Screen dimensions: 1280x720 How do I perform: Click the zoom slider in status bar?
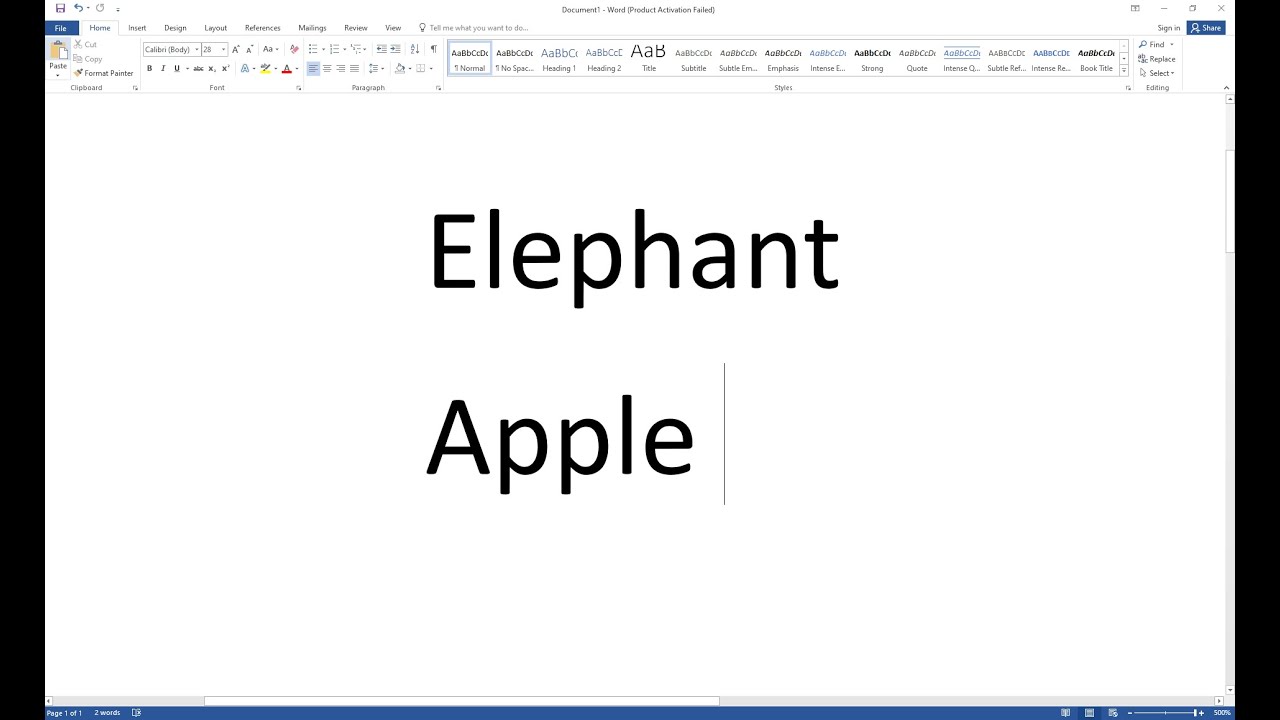(1165, 713)
